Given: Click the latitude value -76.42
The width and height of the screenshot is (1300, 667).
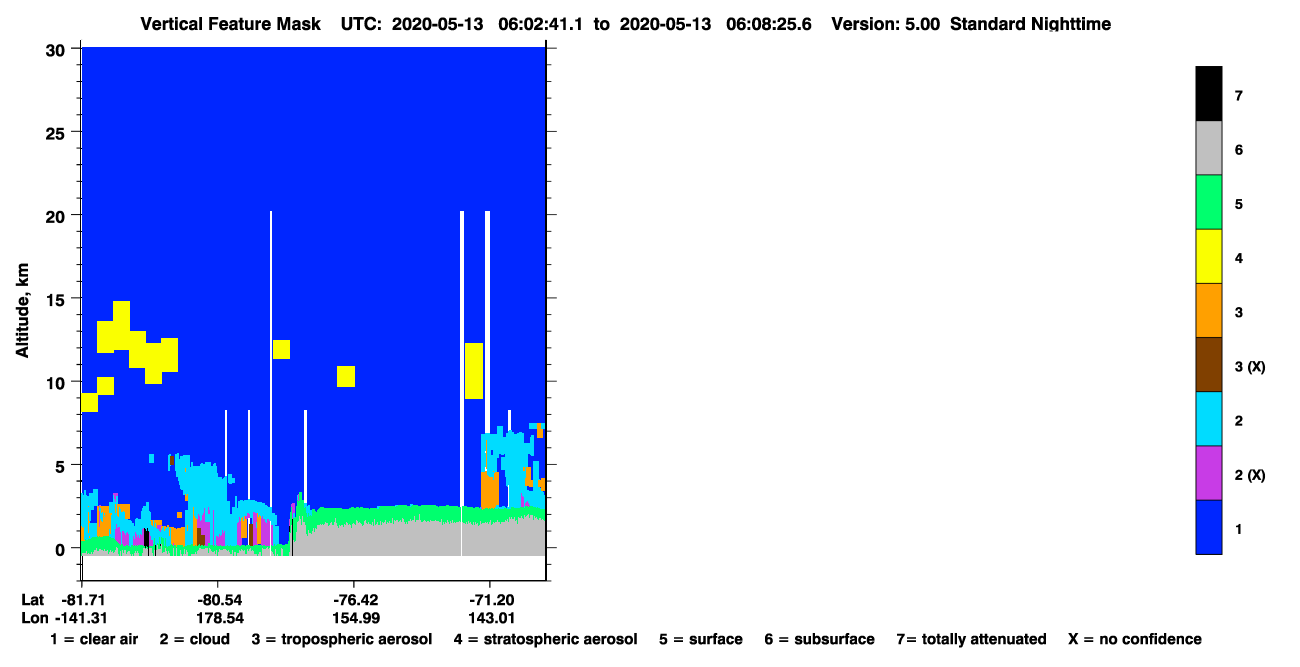Looking at the screenshot, I should [x=355, y=600].
